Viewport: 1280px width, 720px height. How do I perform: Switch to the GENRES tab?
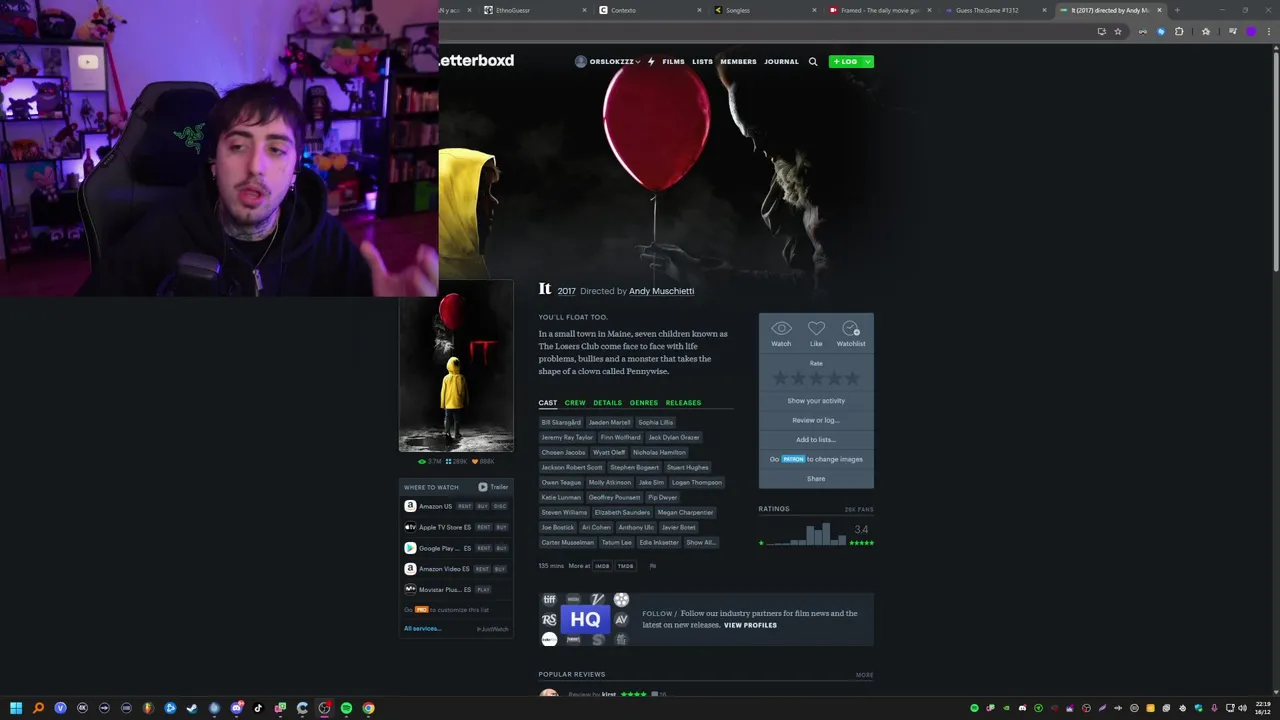pyautogui.click(x=644, y=403)
